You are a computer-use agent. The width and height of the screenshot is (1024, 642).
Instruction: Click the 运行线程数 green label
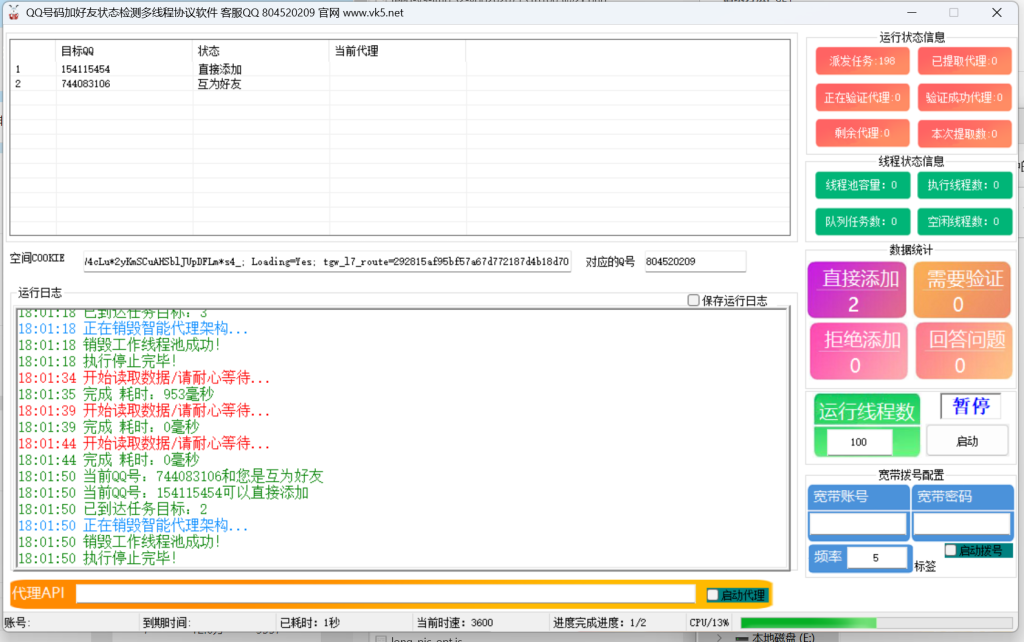coord(867,411)
